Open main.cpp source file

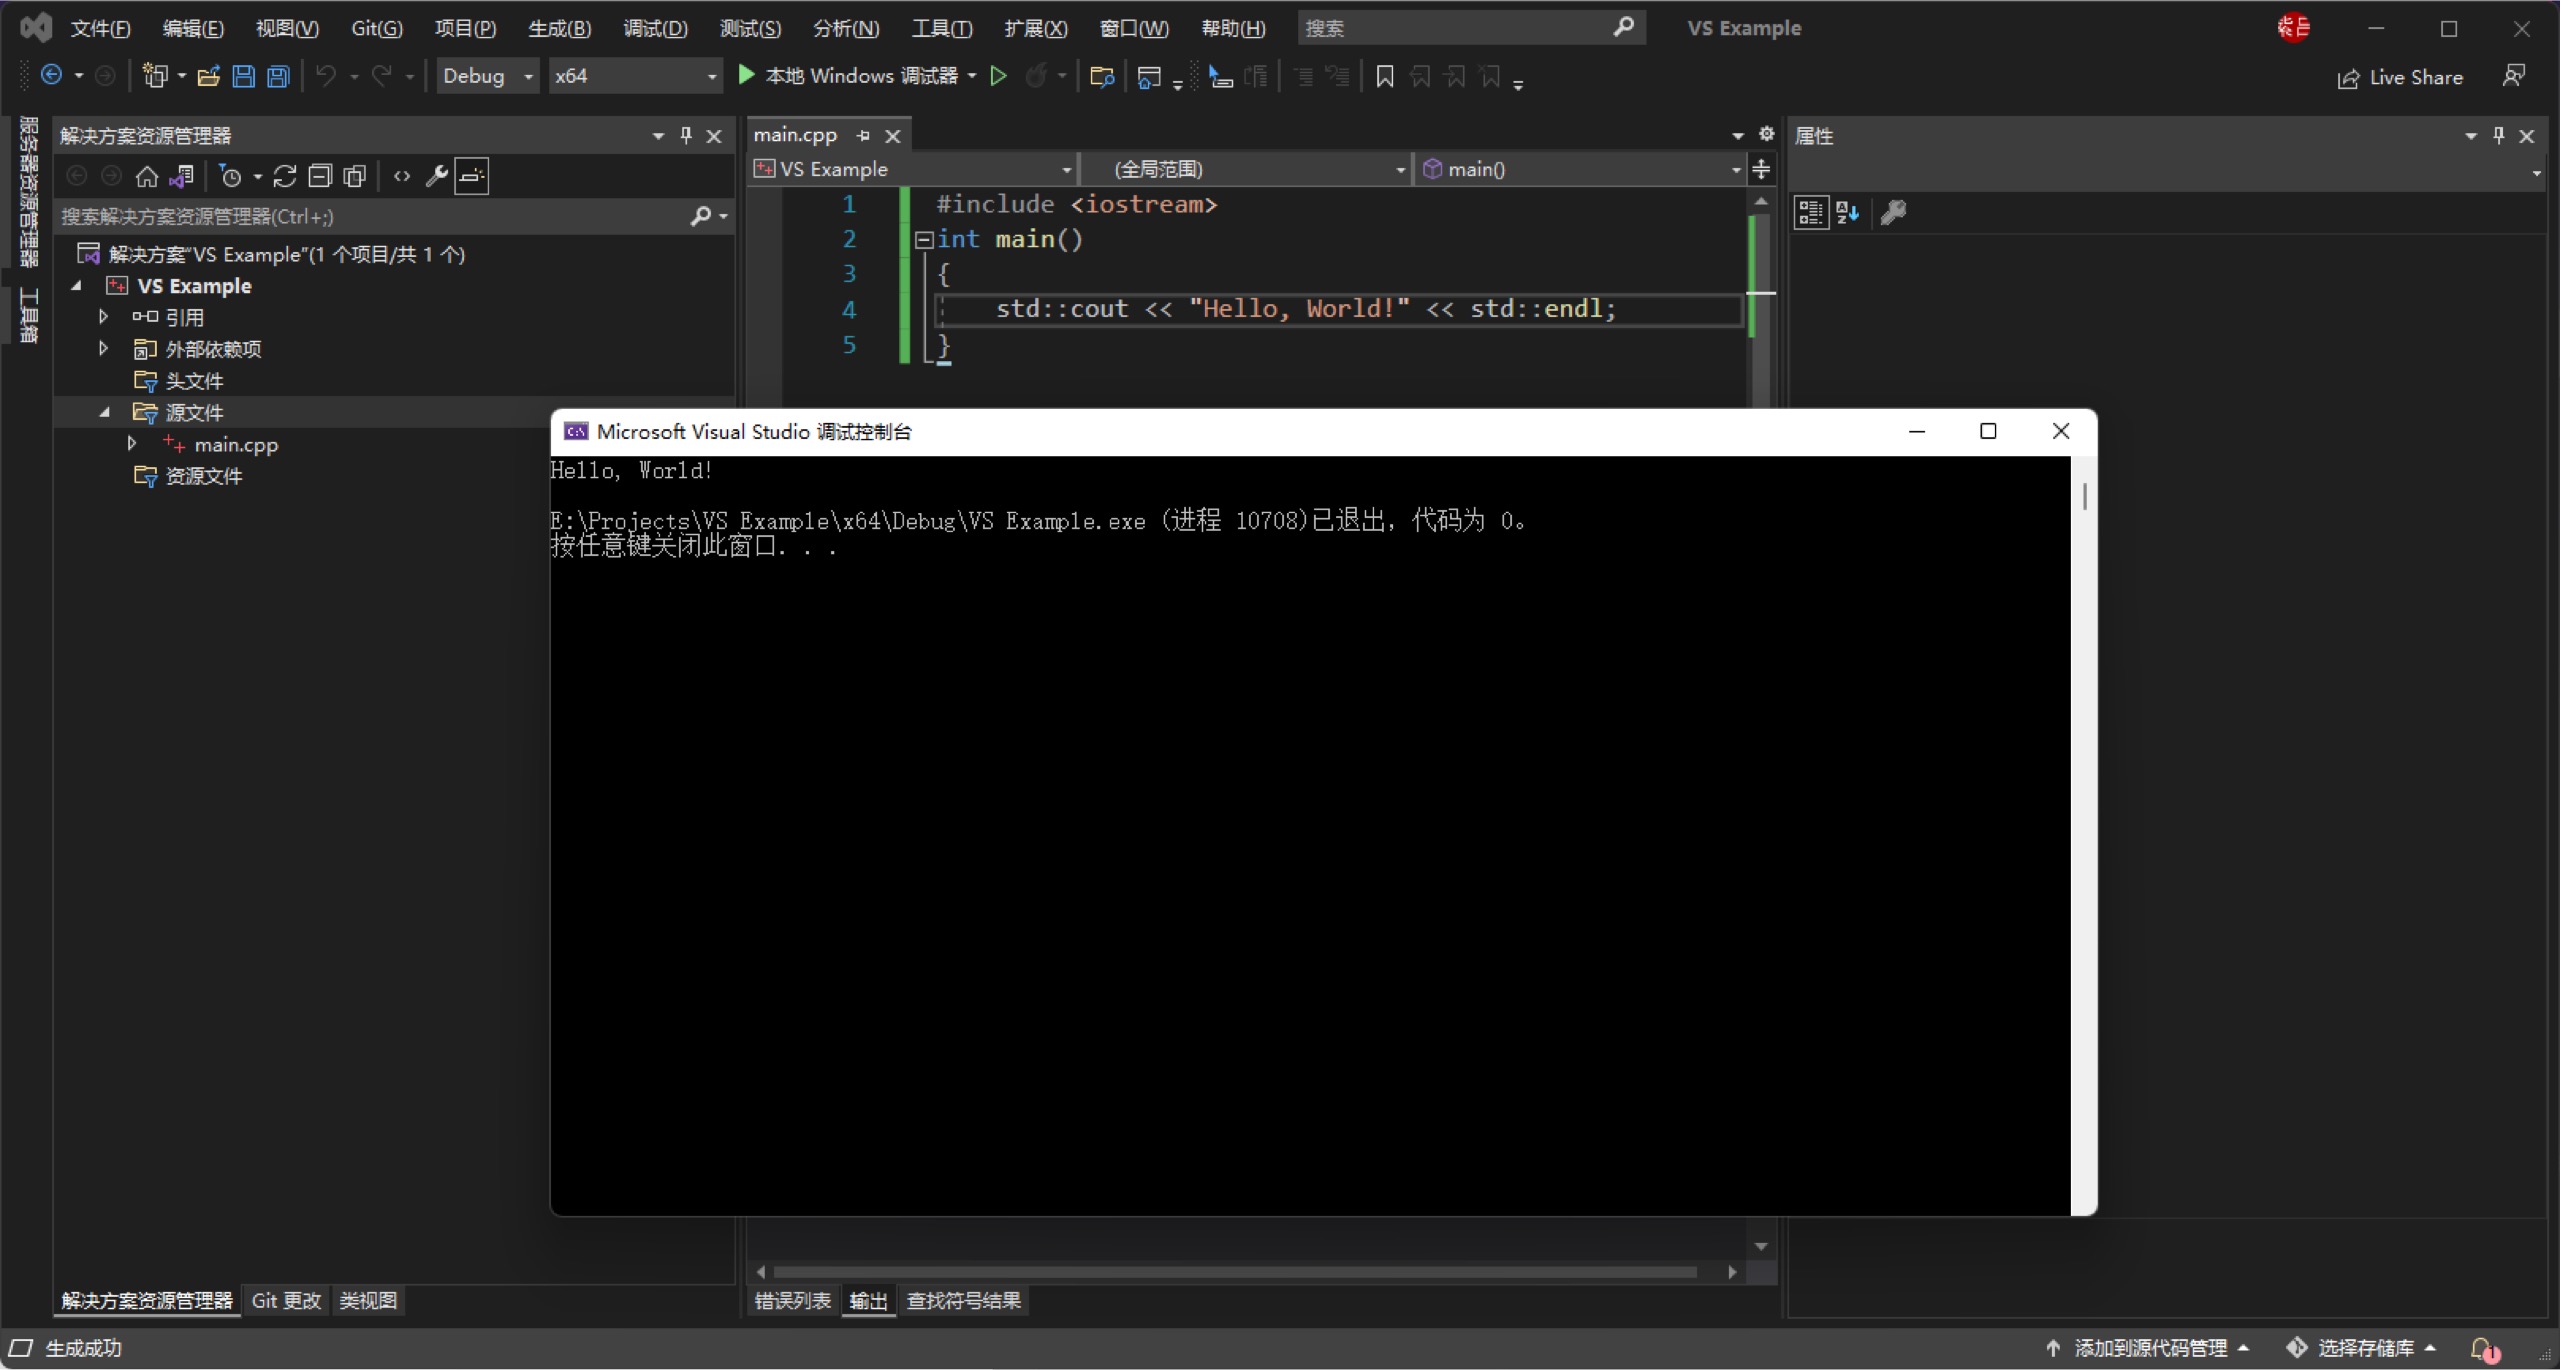pos(236,444)
